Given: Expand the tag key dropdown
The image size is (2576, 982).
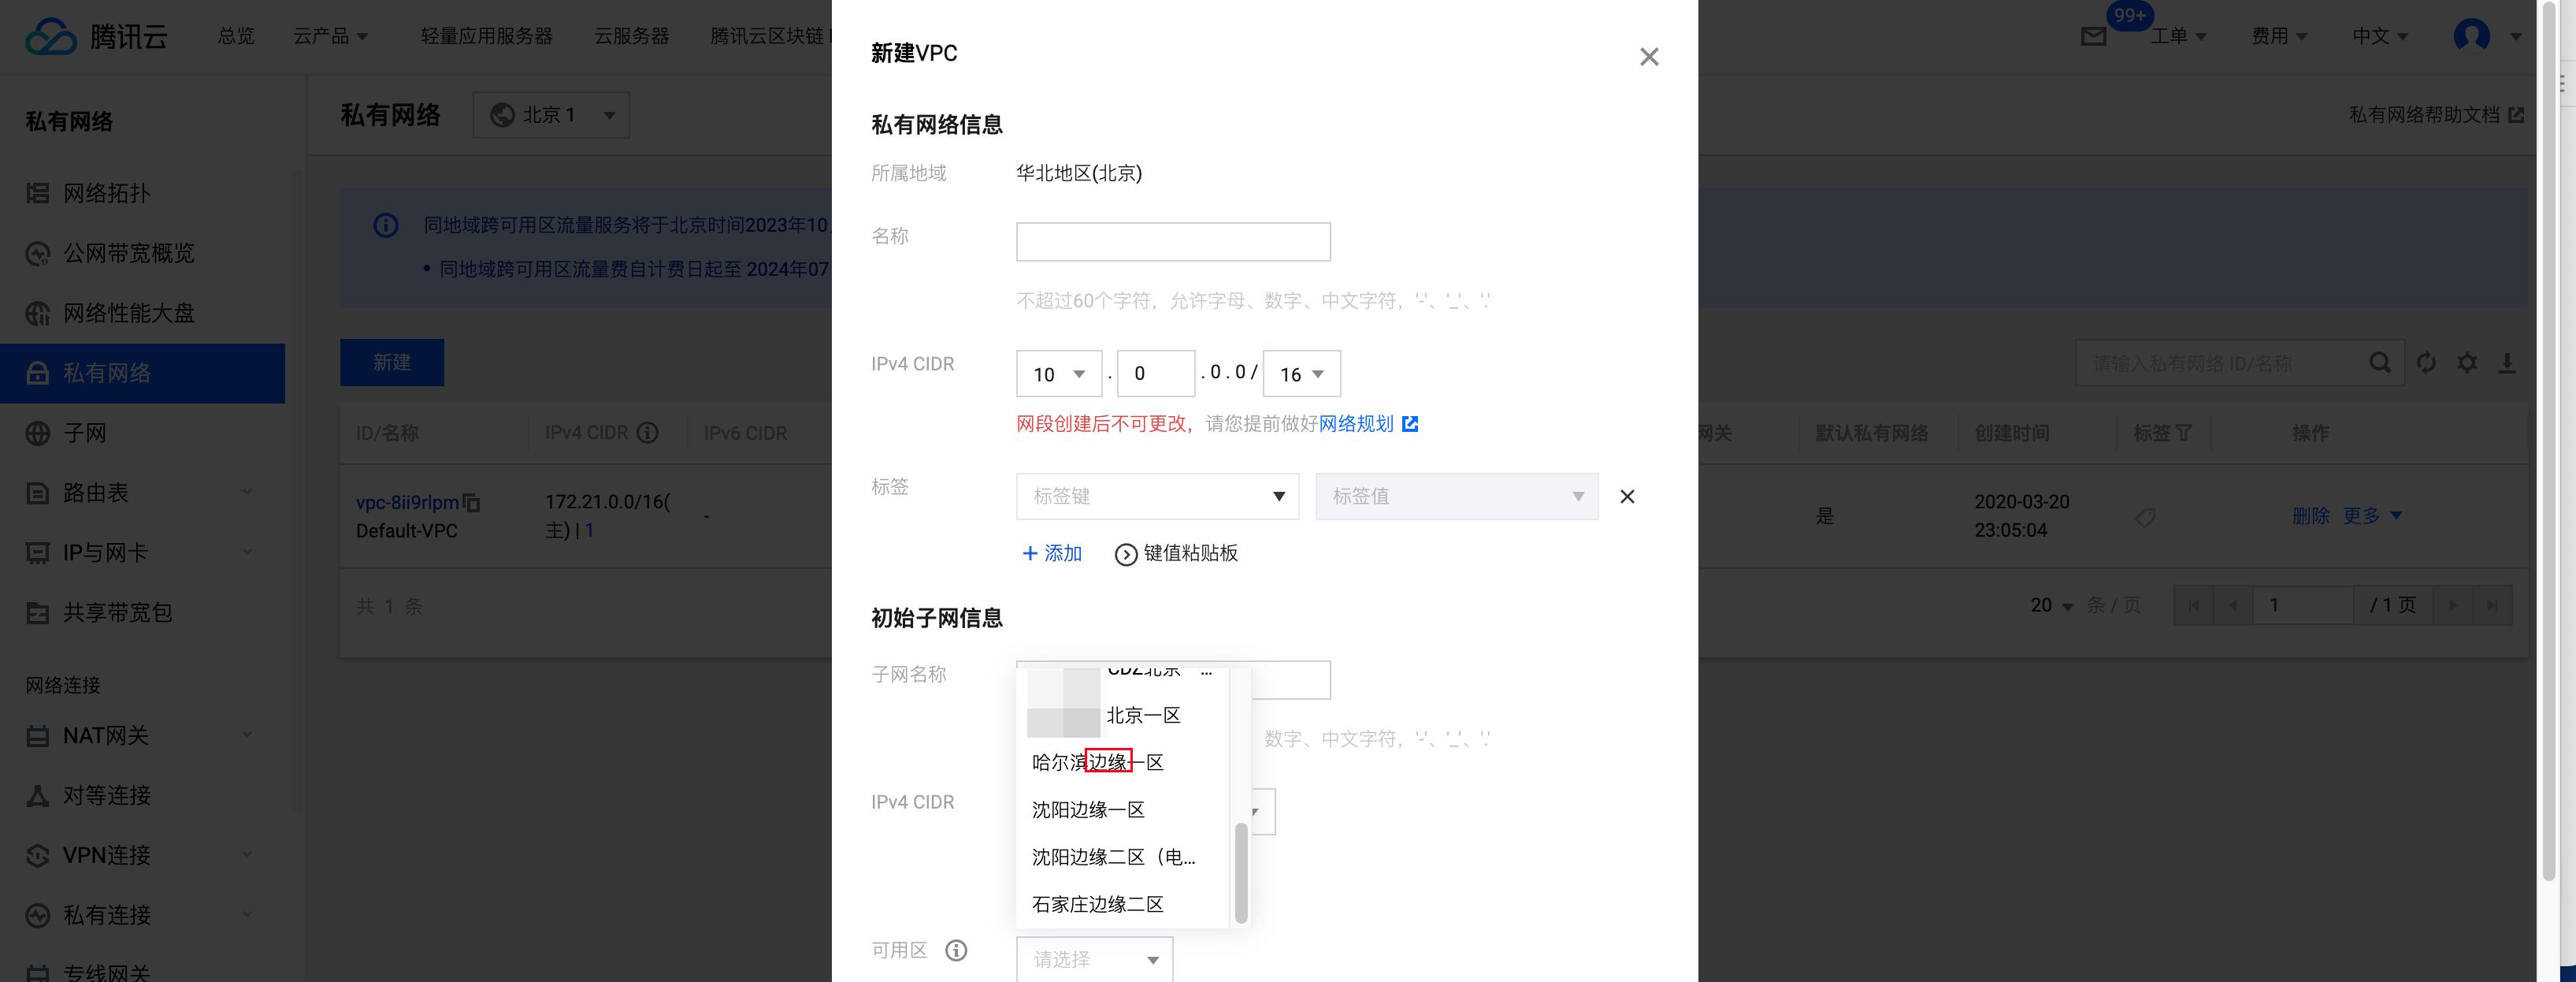Looking at the screenshot, I should point(1157,497).
